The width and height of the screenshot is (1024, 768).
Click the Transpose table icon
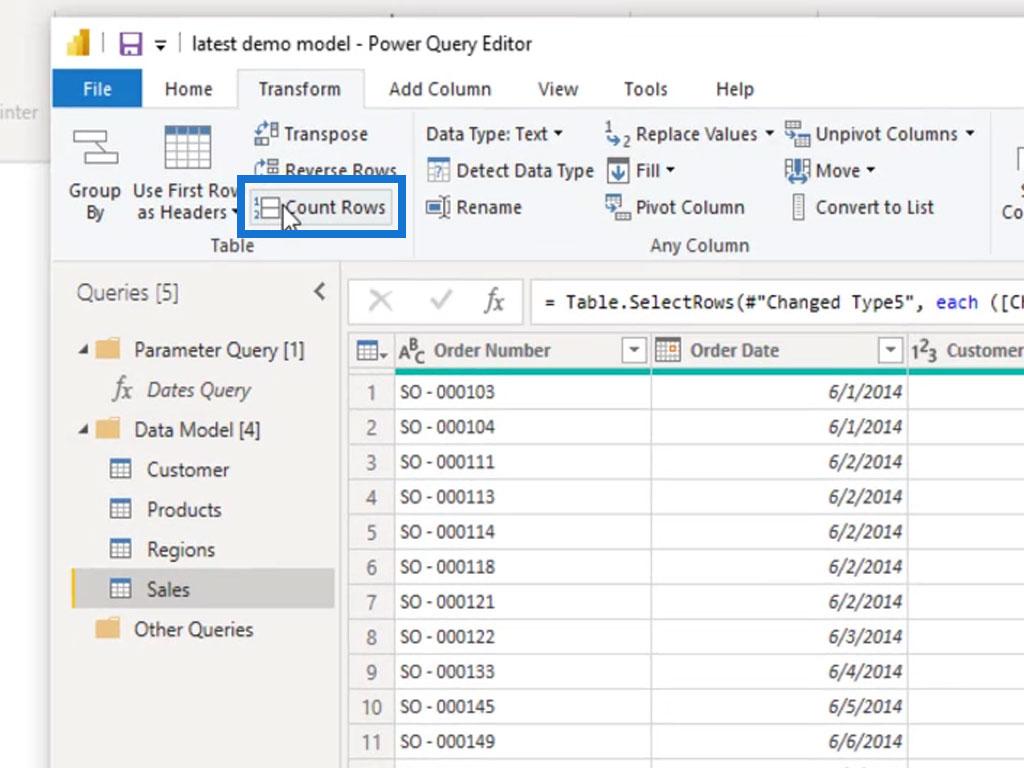pyautogui.click(x=266, y=134)
